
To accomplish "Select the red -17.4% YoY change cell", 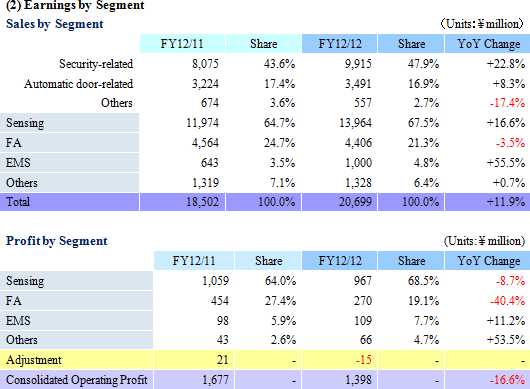I will point(507,103).
